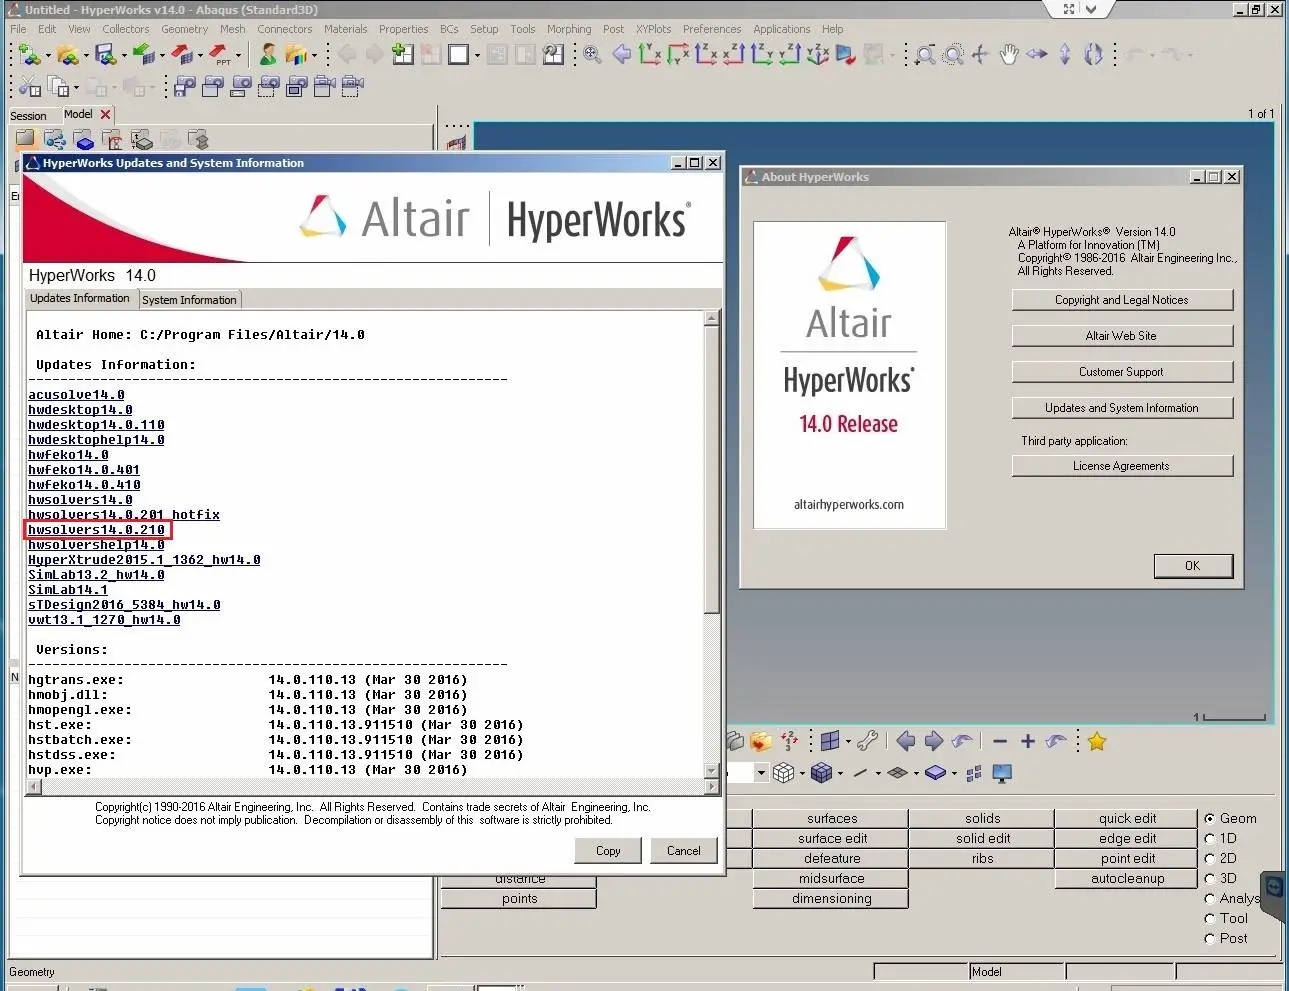Select the Geom panel radio button

tap(1209, 818)
